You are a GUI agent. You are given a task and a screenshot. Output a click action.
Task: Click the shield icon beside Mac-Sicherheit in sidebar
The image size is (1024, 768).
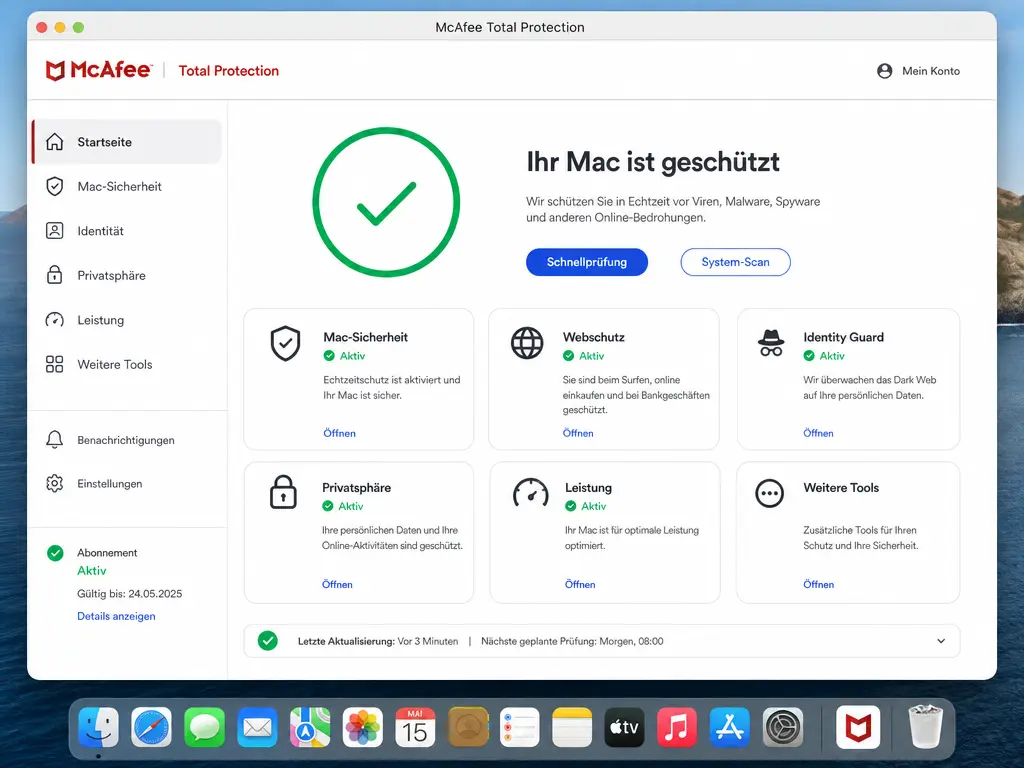(55, 186)
